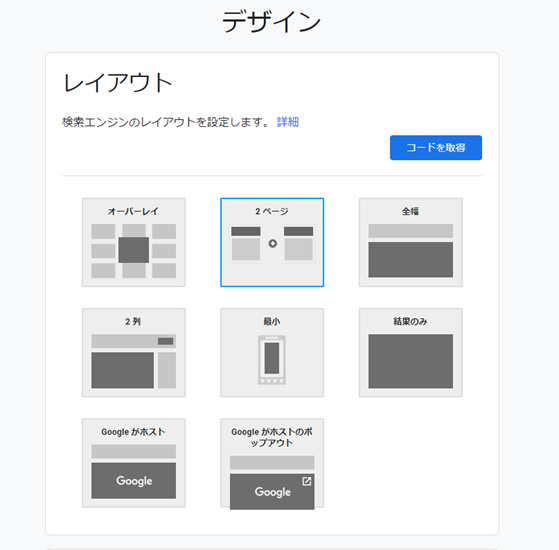Choose the 結果のみ results-only layout

pos(411,353)
